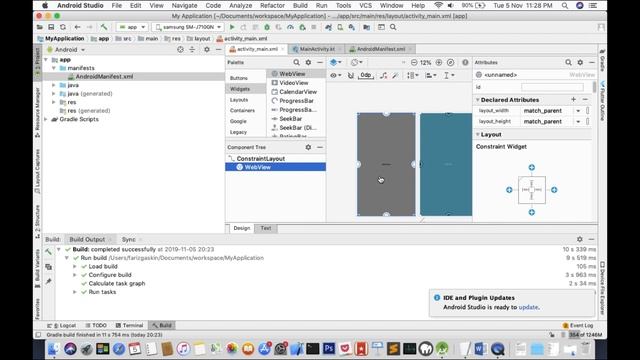640x360 pixels.
Task: Open the Android project view dropdown
Action: click(x=66, y=49)
